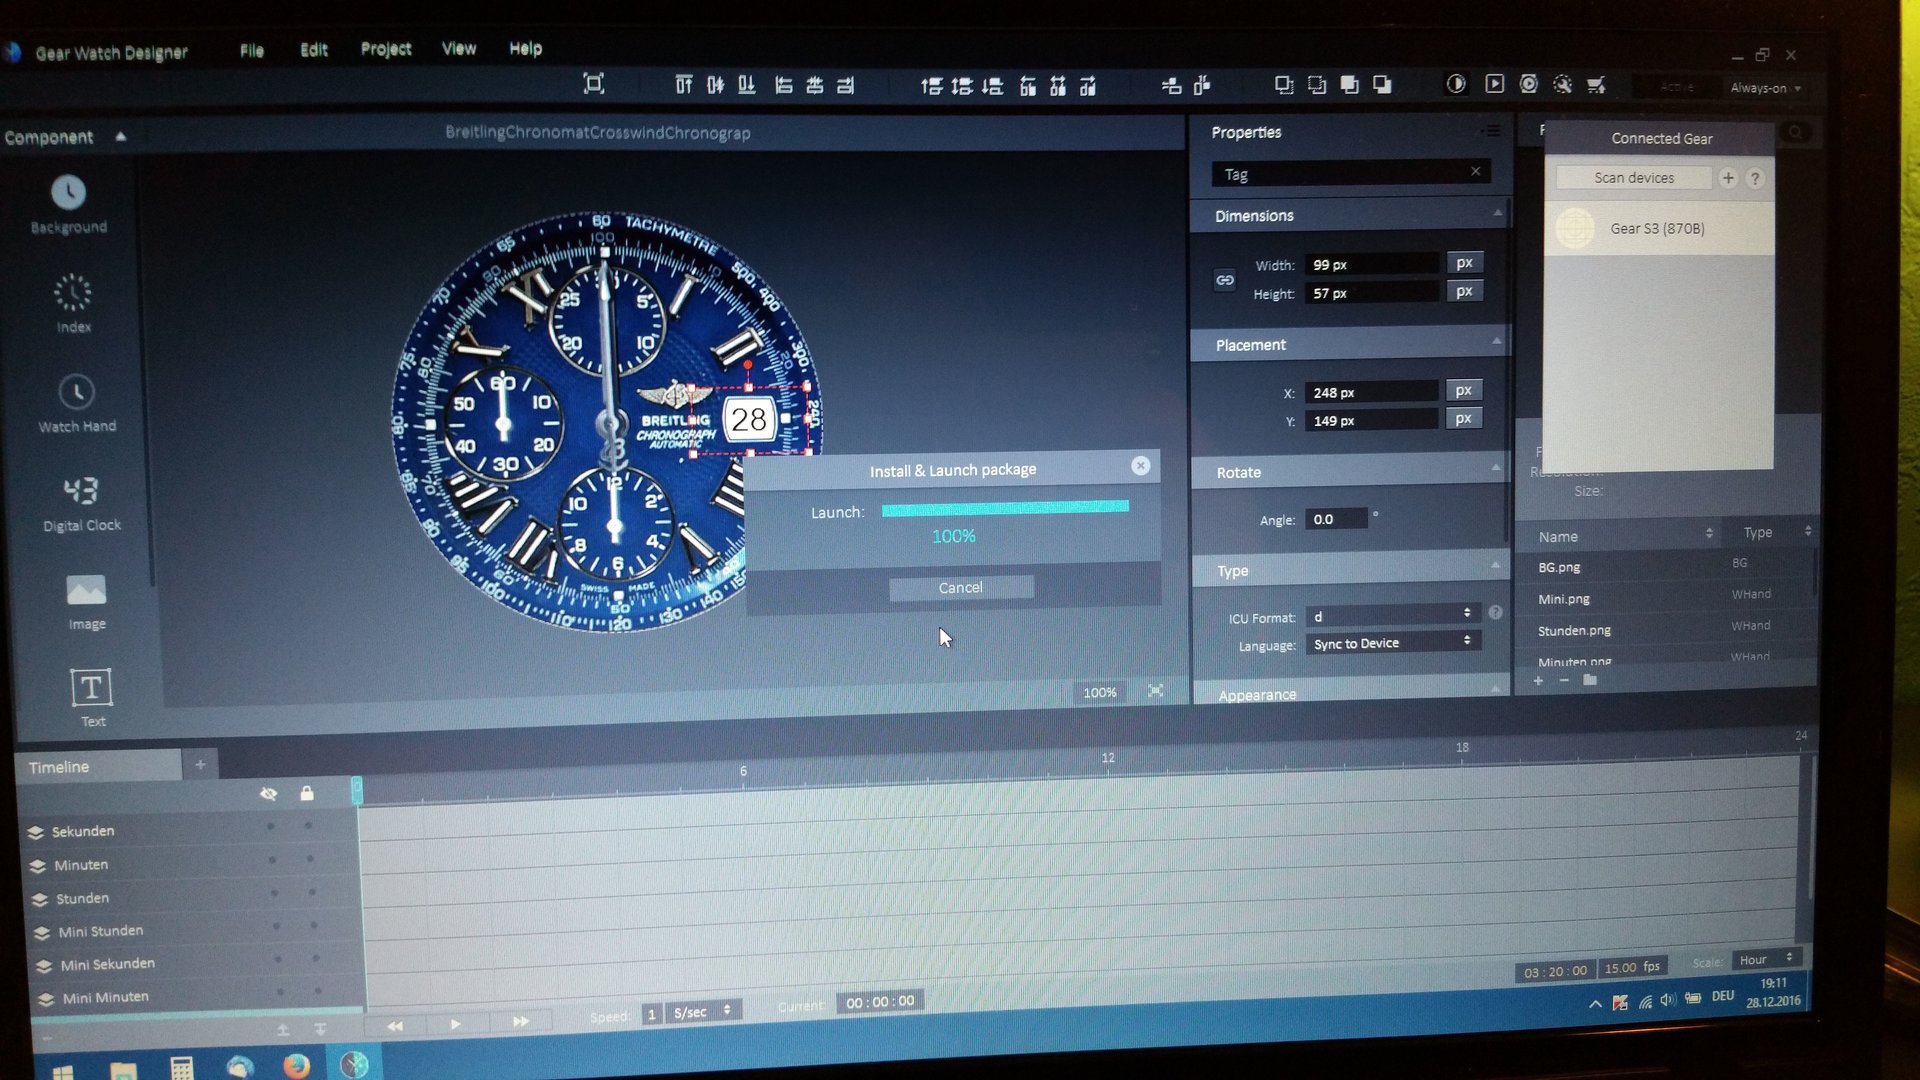Click the run-on-device toolbar icon

(x=1528, y=84)
